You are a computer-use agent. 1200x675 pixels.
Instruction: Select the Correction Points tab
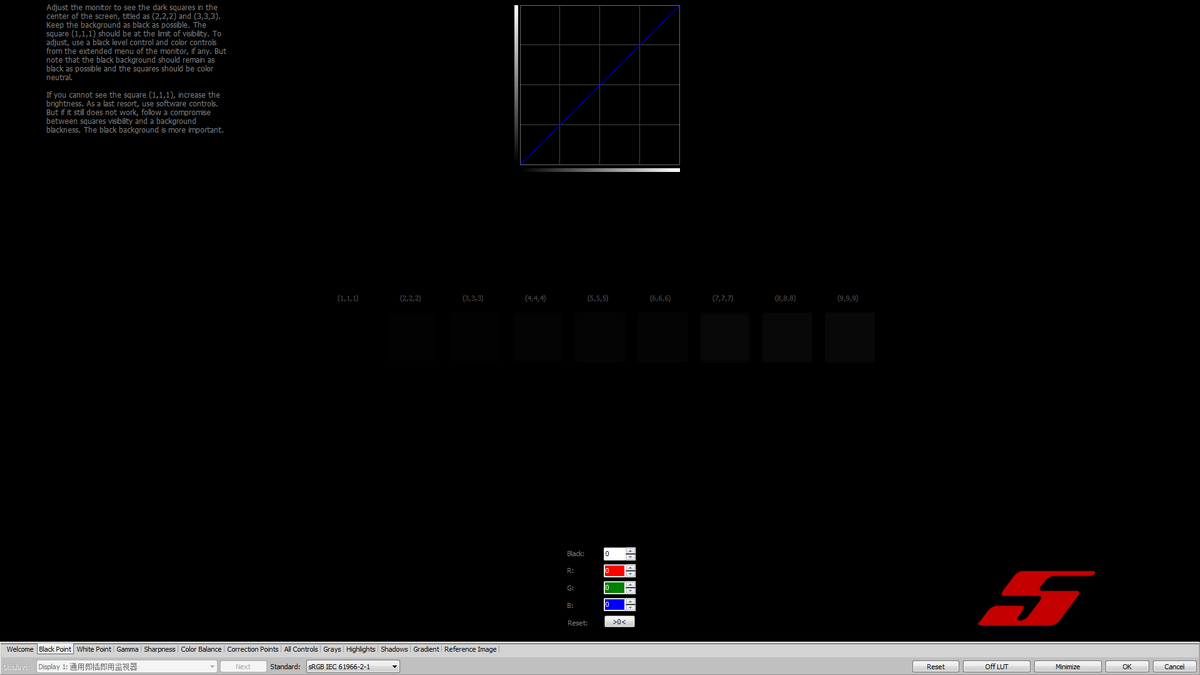tap(252, 649)
